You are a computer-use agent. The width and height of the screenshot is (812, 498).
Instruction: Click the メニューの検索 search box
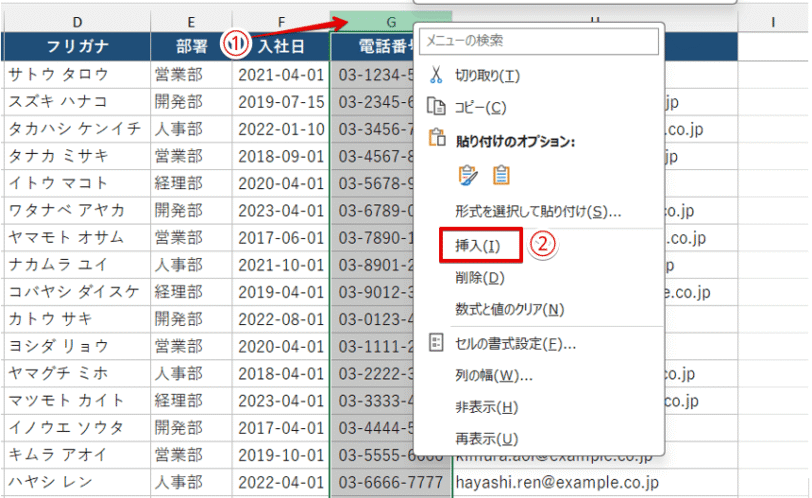(x=539, y=41)
